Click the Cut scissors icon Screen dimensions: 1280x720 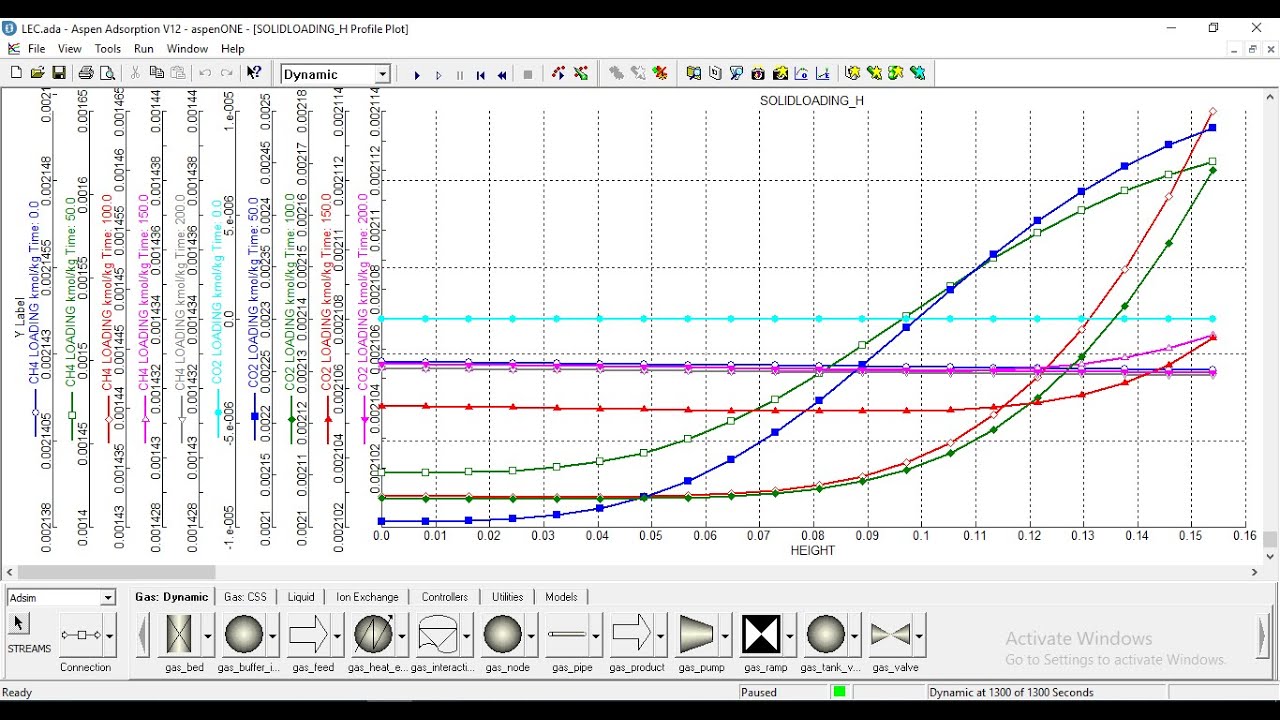click(x=135, y=73)
